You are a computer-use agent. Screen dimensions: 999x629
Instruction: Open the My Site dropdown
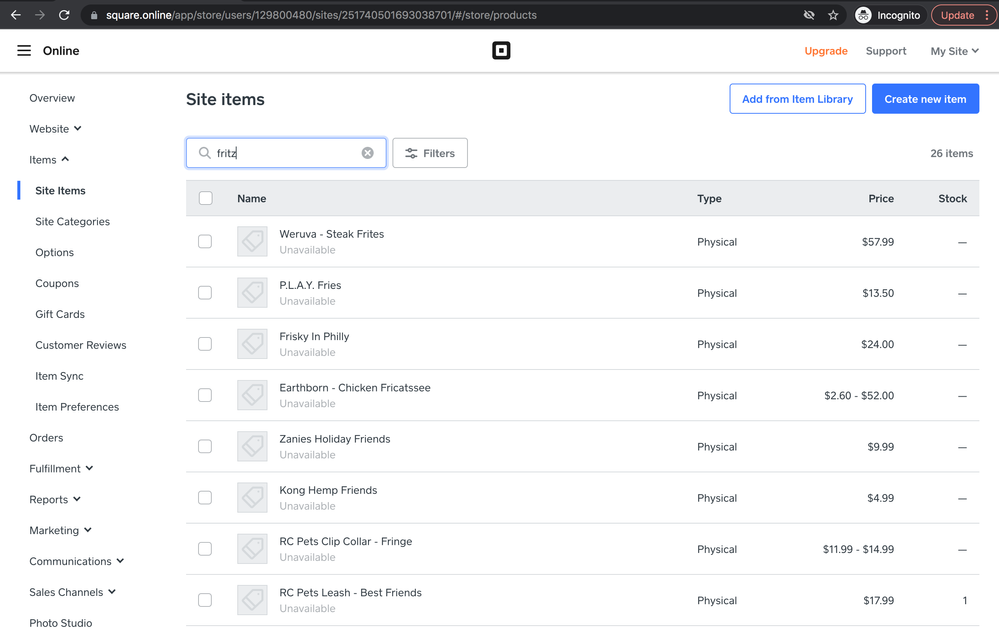(954, 51)
